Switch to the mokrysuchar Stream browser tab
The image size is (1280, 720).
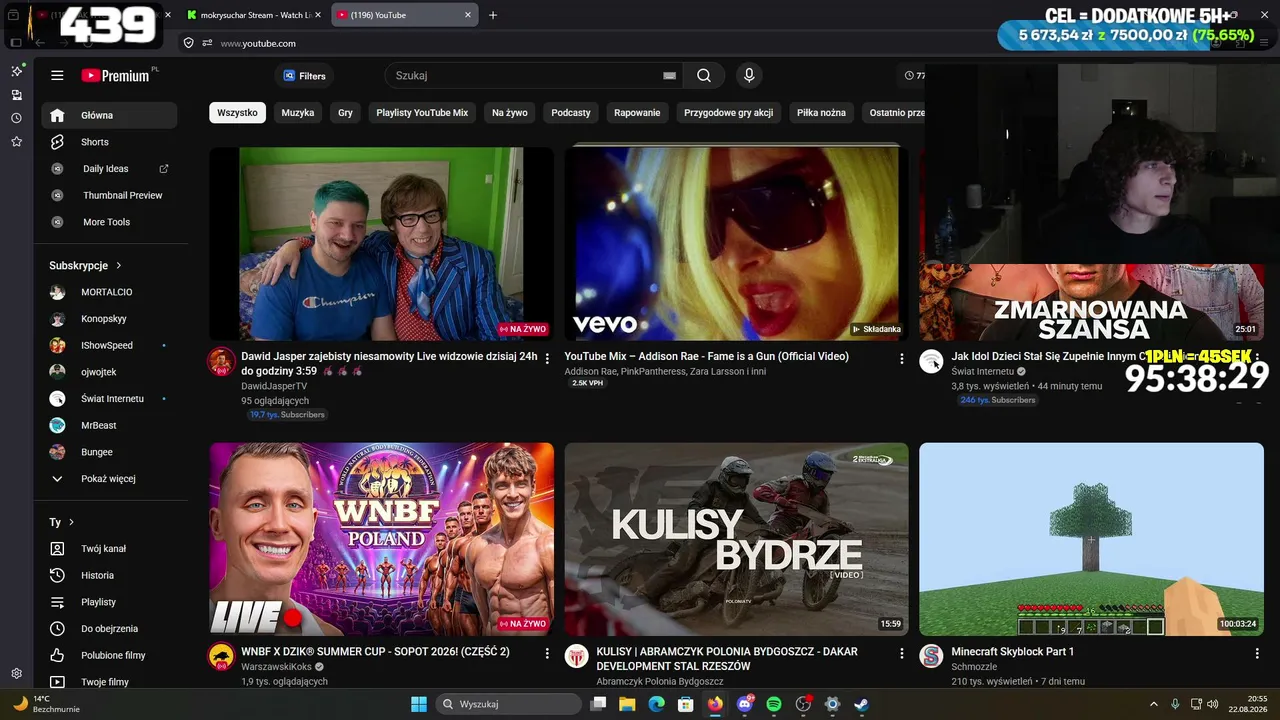point(252,15)
